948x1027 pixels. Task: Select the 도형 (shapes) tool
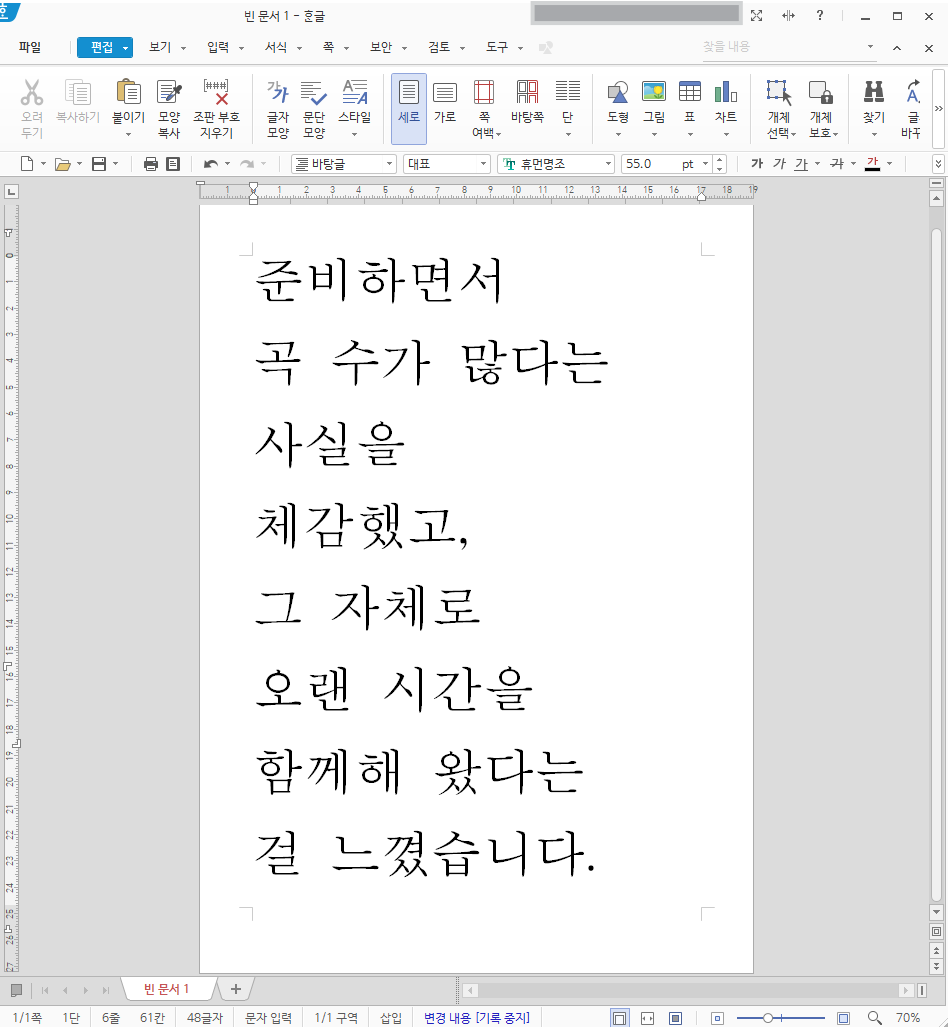(x=617, y=100)
